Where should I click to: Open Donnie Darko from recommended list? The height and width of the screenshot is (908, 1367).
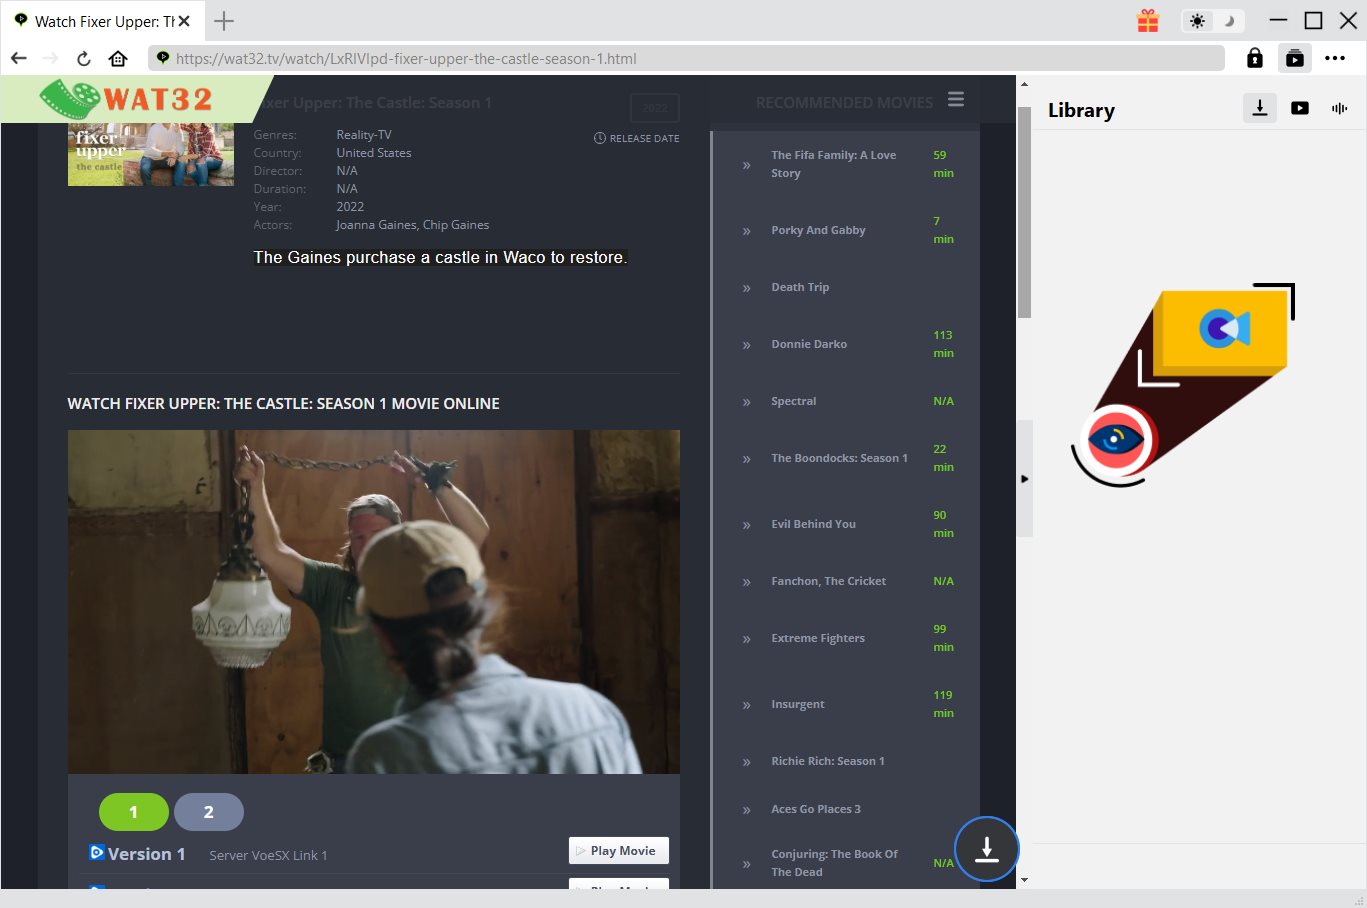click(x=808, y=344)
